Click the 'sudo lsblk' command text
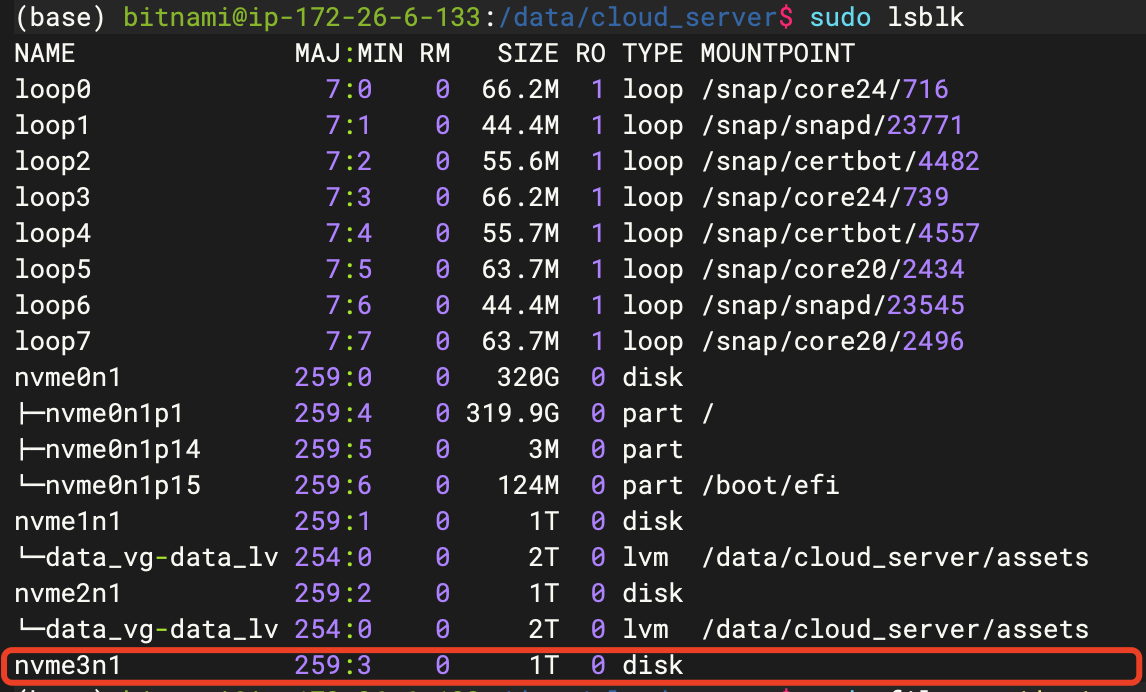1146x692 pixels. click(x=886, y=17)
